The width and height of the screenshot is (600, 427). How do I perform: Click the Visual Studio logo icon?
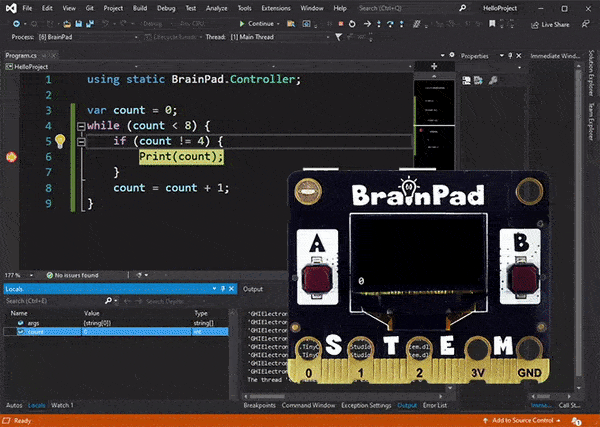point(11,8)
